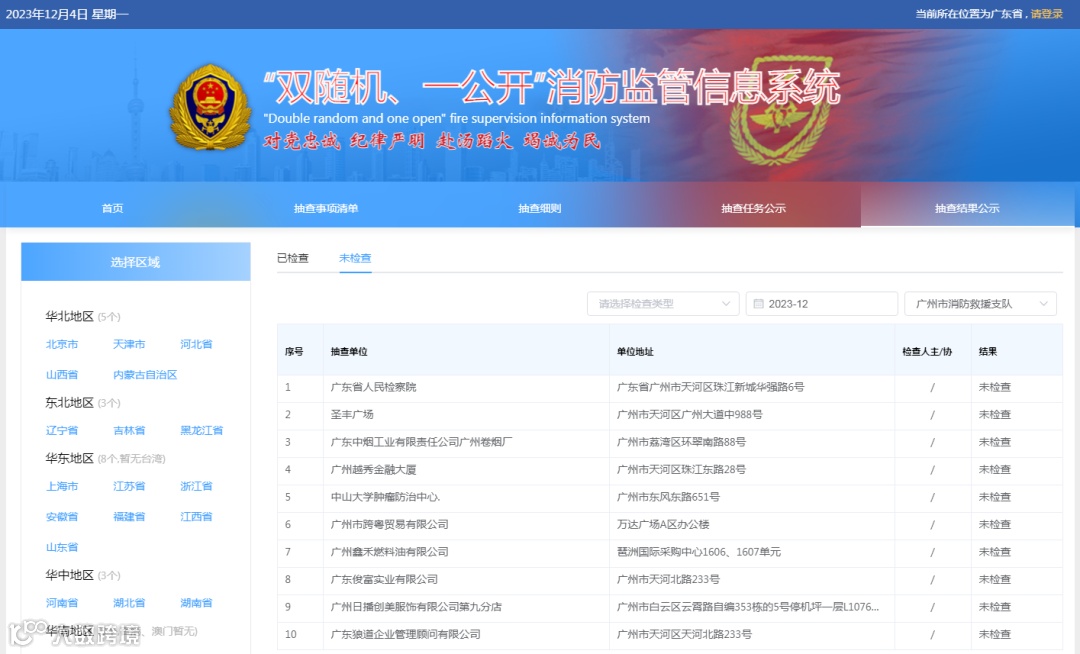Click the 东北地区 group heading
Screen dimensions: 1080x654
(x=70, y=403)
